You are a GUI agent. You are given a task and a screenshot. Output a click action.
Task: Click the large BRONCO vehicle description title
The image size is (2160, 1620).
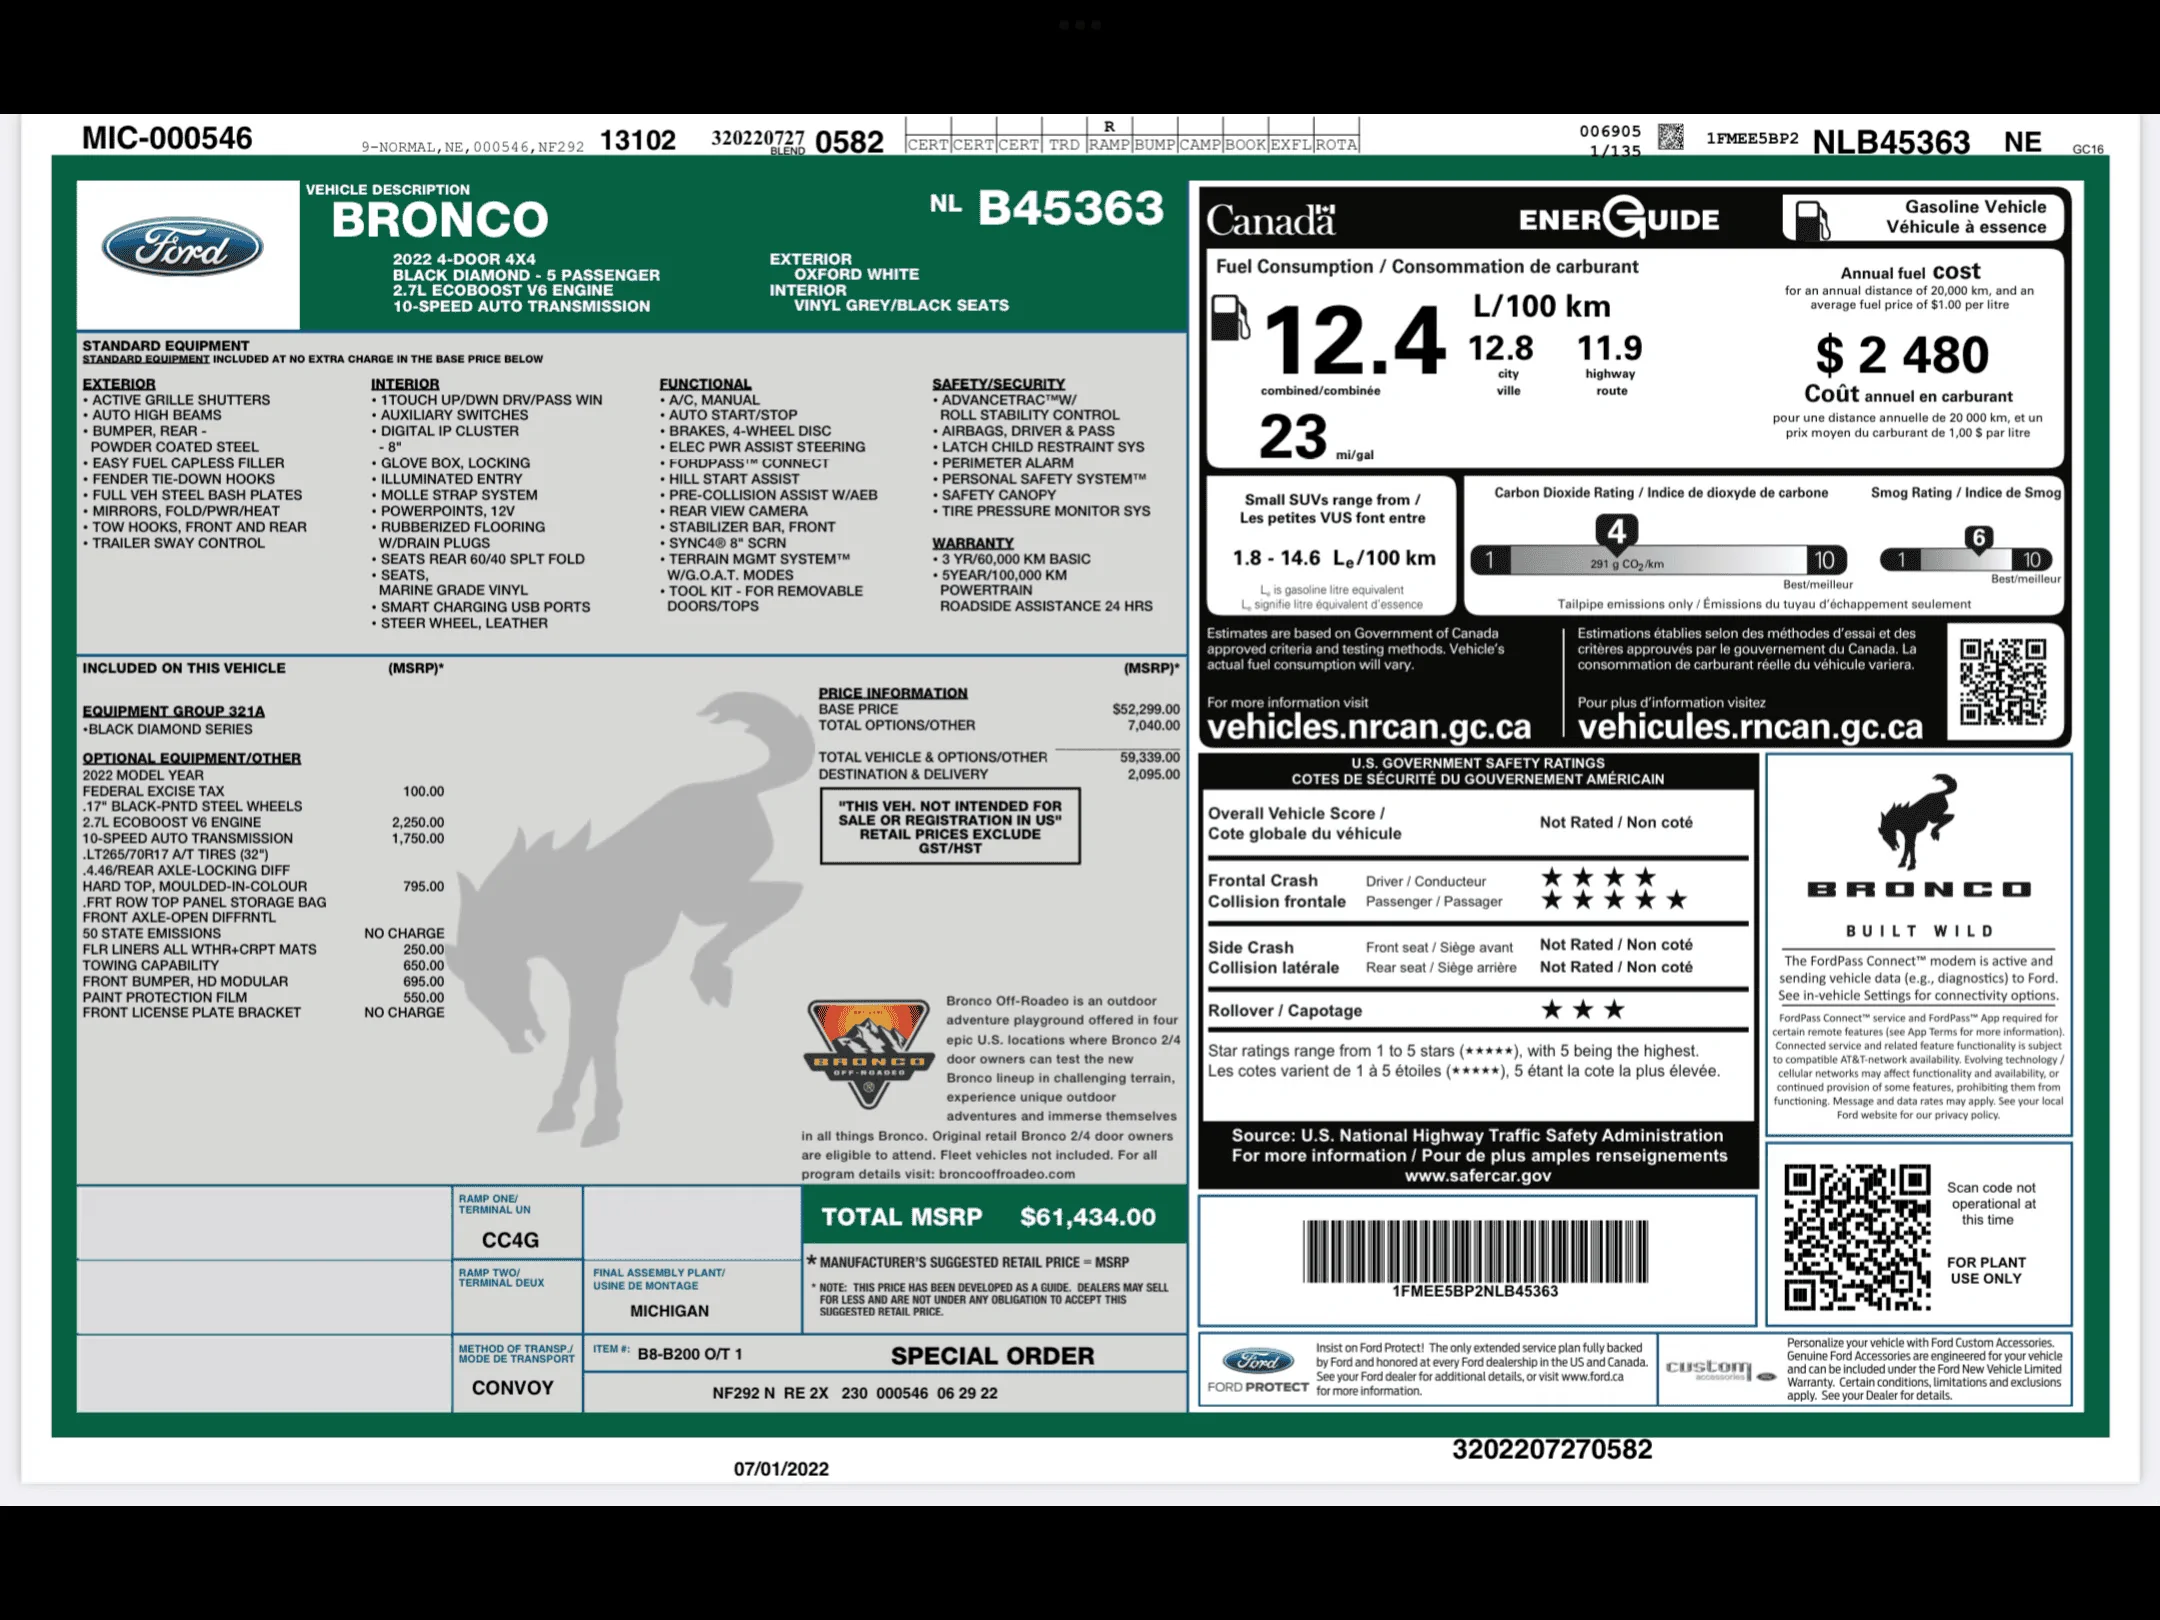(440, 220)
